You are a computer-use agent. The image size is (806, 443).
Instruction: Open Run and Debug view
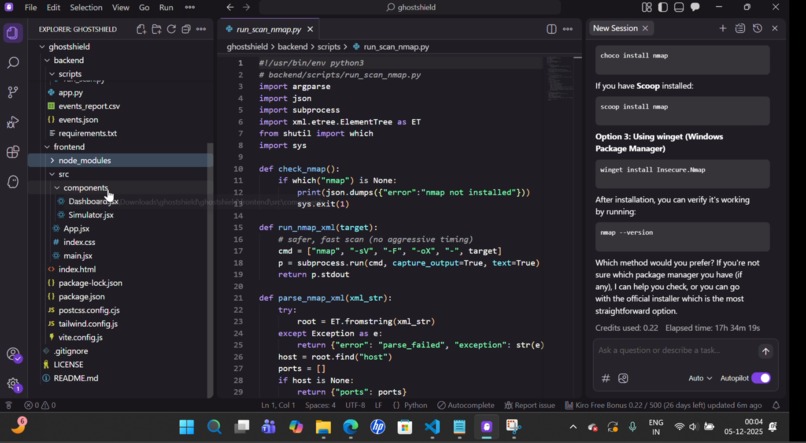13,122
